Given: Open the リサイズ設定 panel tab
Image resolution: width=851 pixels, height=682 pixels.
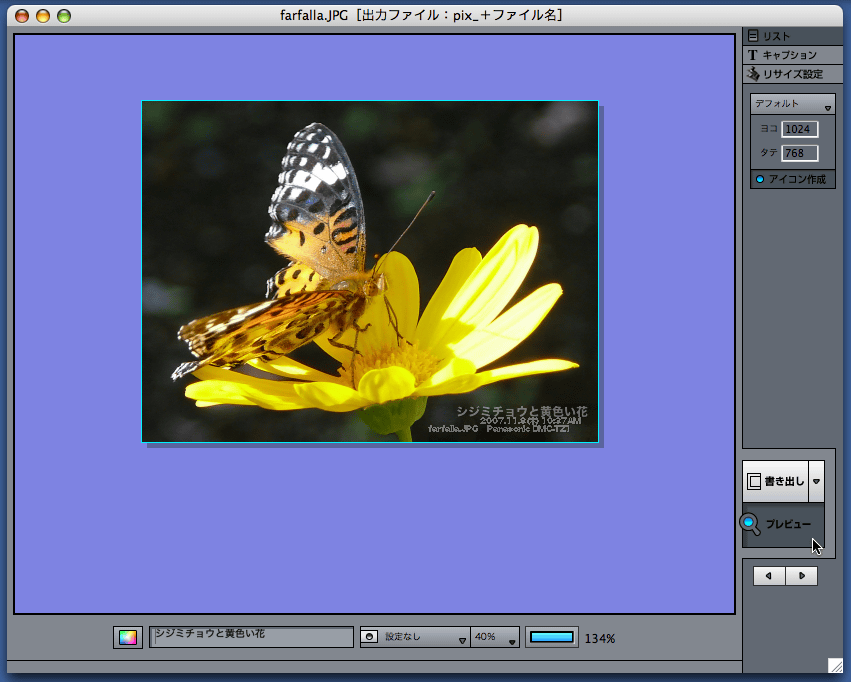Looking at the screenshot, I should tap(792, 74).
